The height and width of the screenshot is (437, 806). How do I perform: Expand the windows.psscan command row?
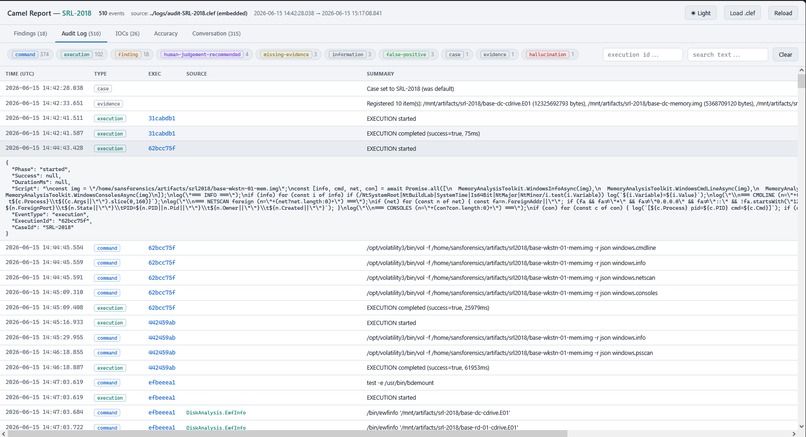tap(399, 353)
